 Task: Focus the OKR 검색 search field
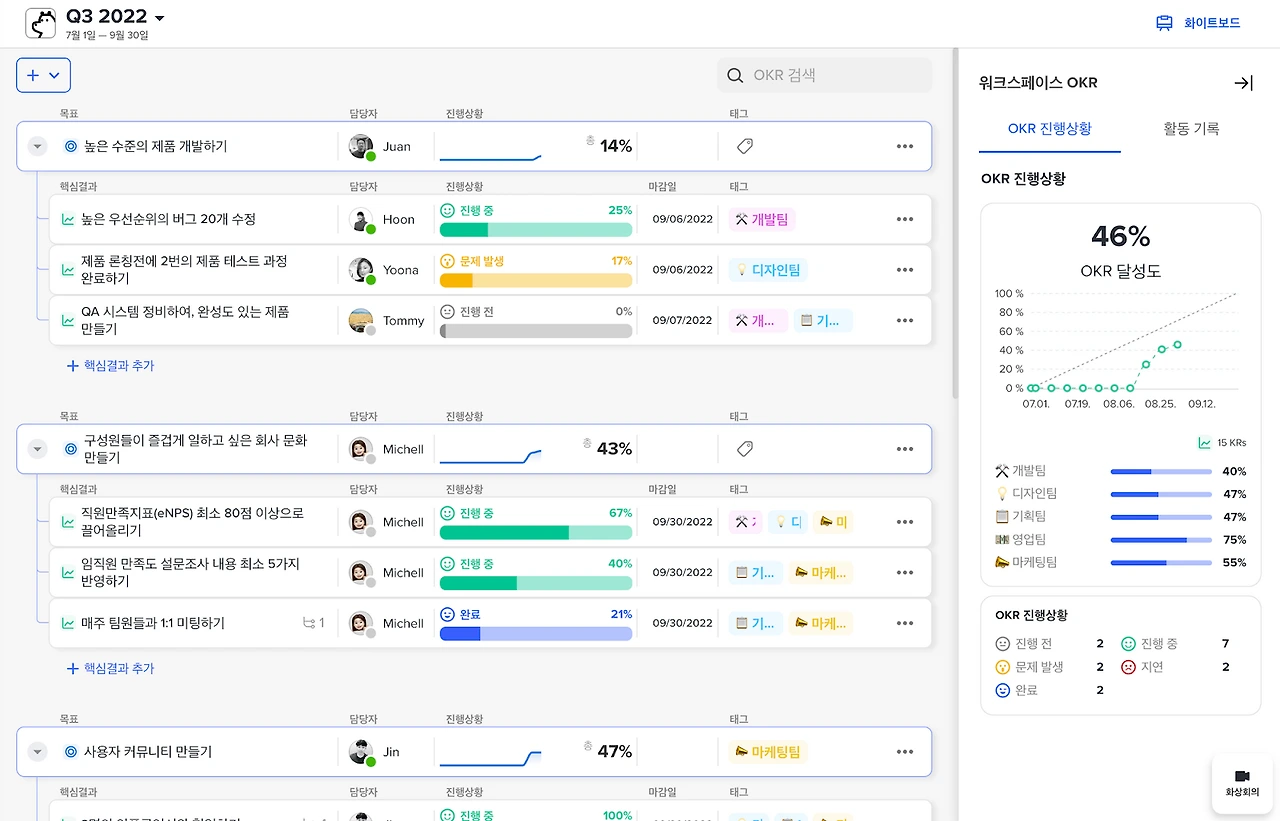[x=824, y=75]
